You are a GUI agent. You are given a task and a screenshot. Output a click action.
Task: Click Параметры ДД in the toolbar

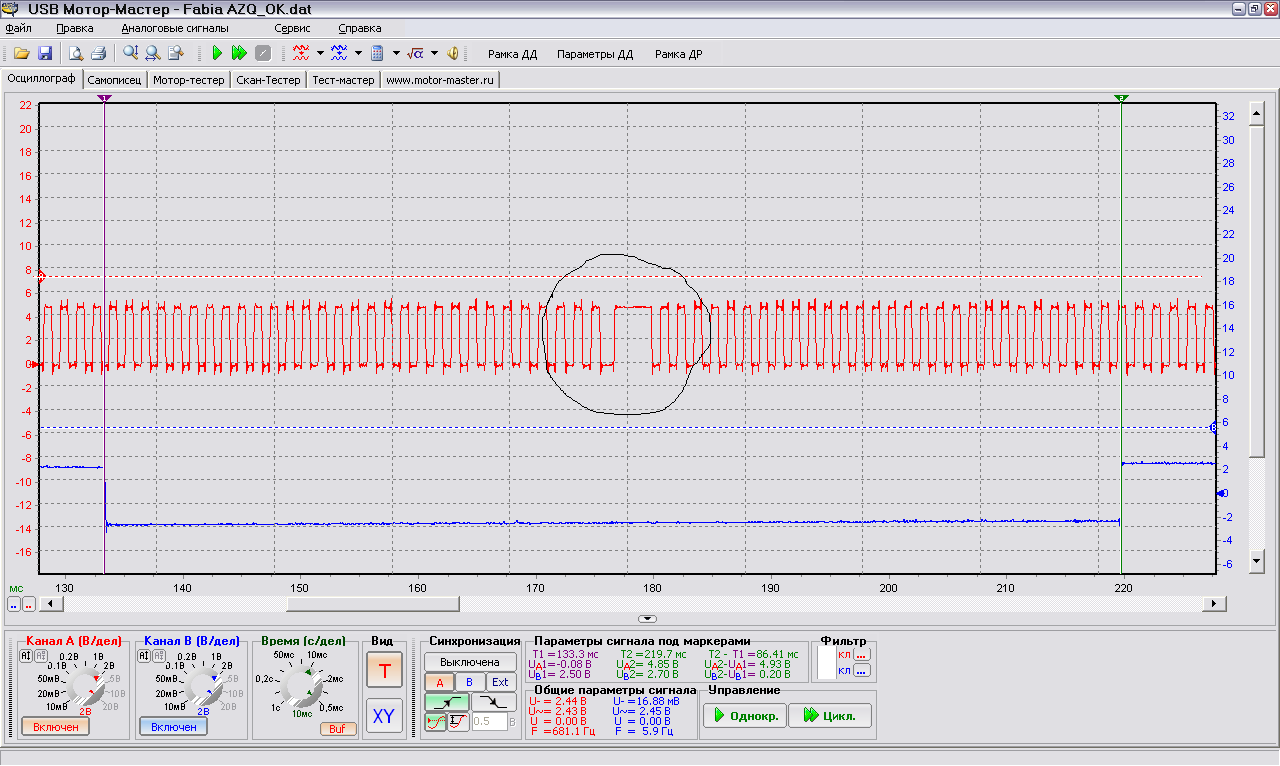coord(595,55)
